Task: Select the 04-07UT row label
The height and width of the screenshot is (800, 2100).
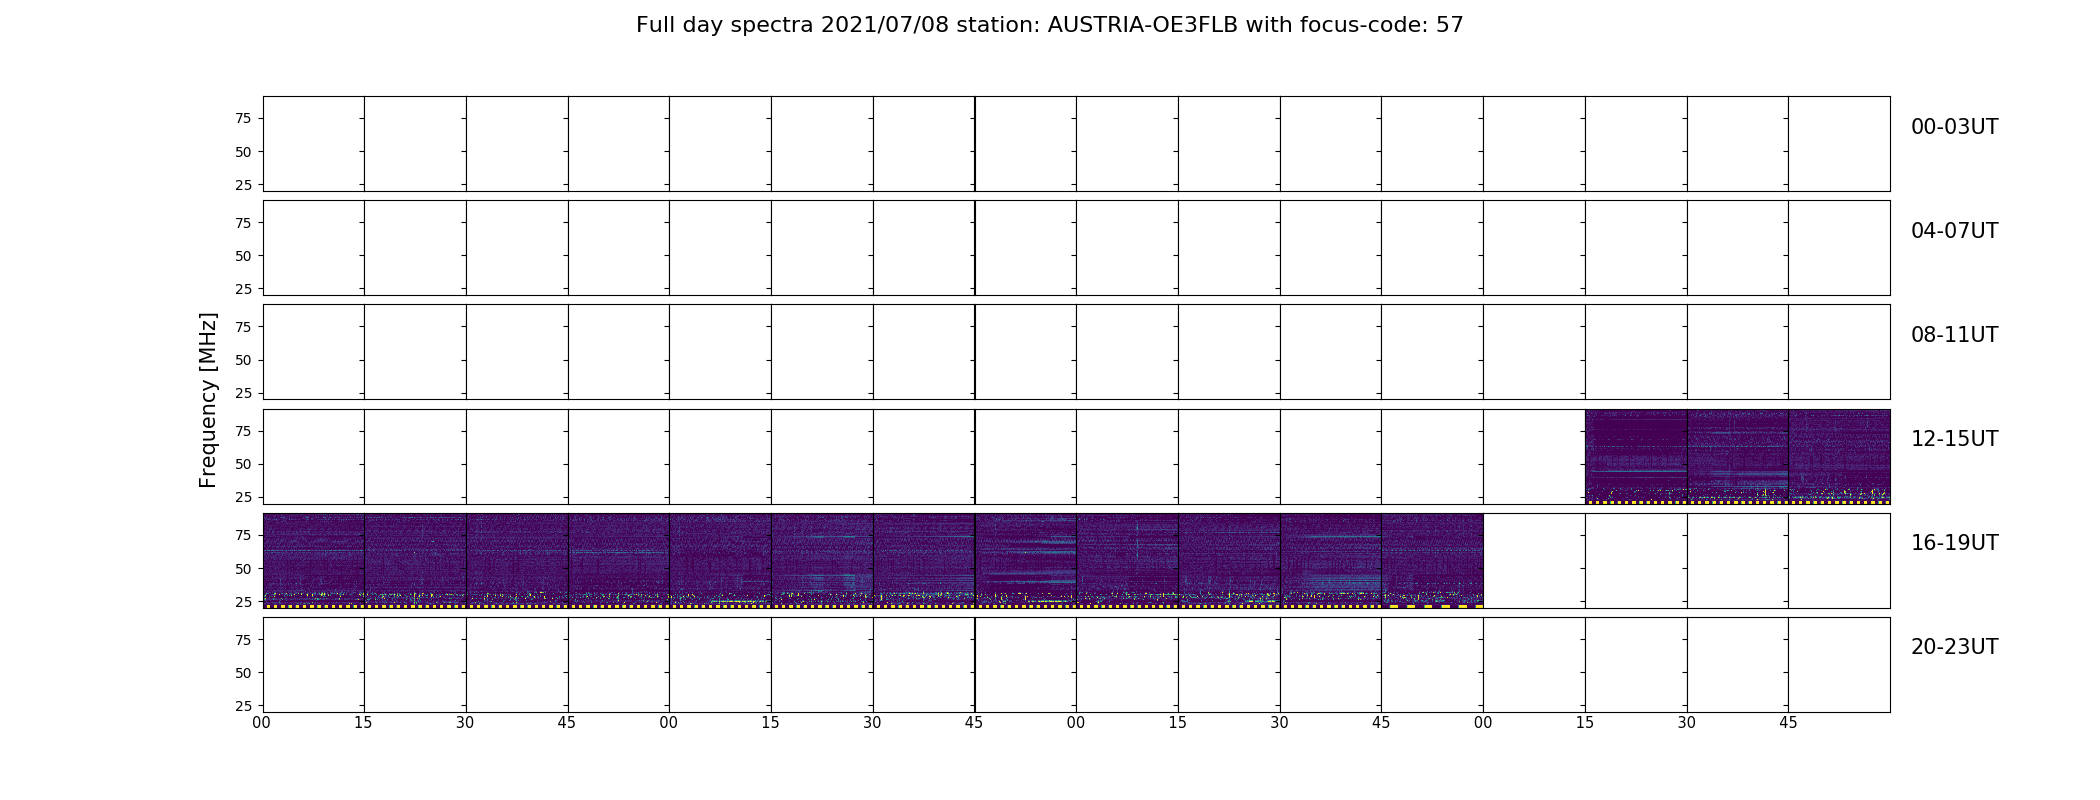Action: pyautogui.click(x=1954, y=231)
